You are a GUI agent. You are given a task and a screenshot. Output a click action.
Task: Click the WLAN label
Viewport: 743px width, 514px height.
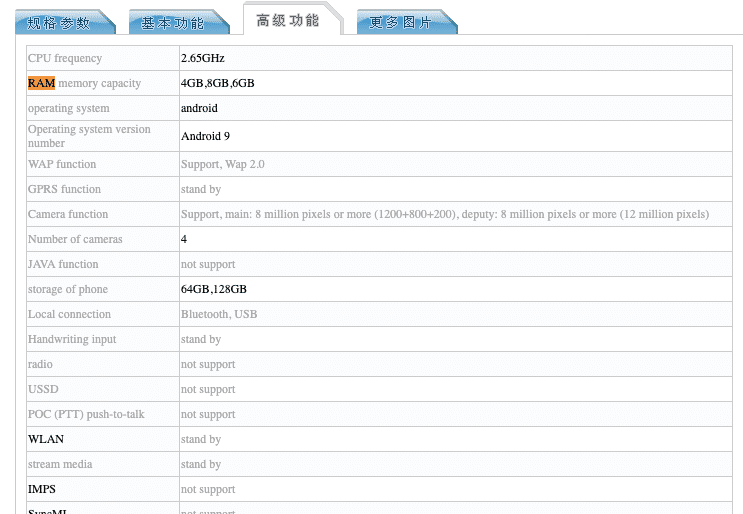(x=46, y=440)
